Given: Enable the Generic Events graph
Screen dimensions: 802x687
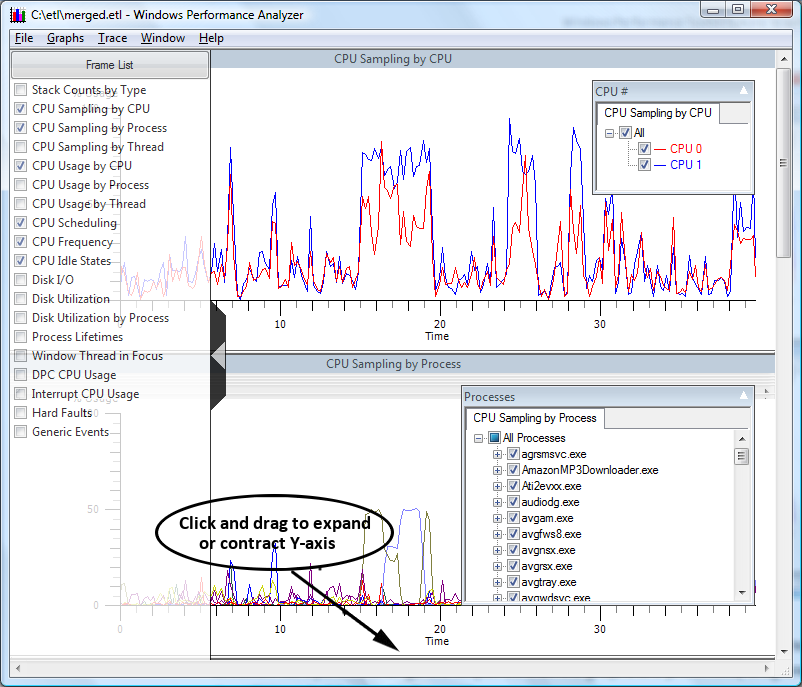Looking at the screenshot, I should click(x=20, y=431).
